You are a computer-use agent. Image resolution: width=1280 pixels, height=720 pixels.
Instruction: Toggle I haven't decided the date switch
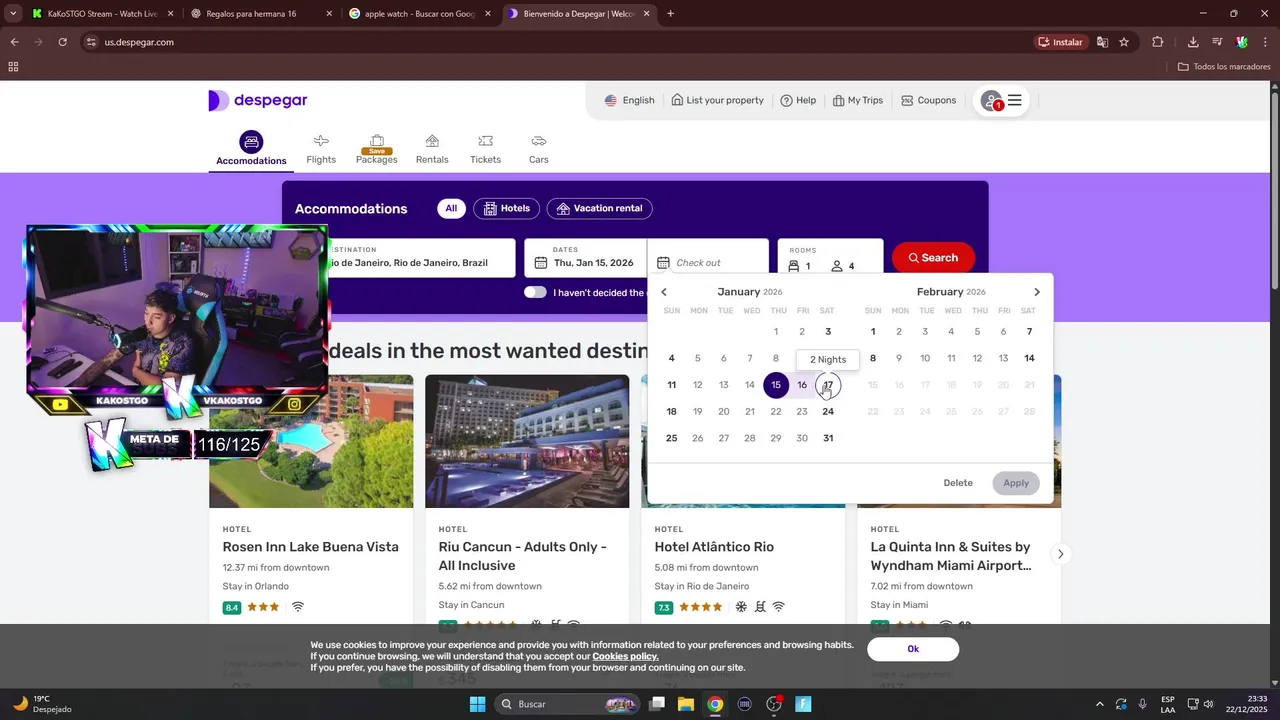pos(535,292)
